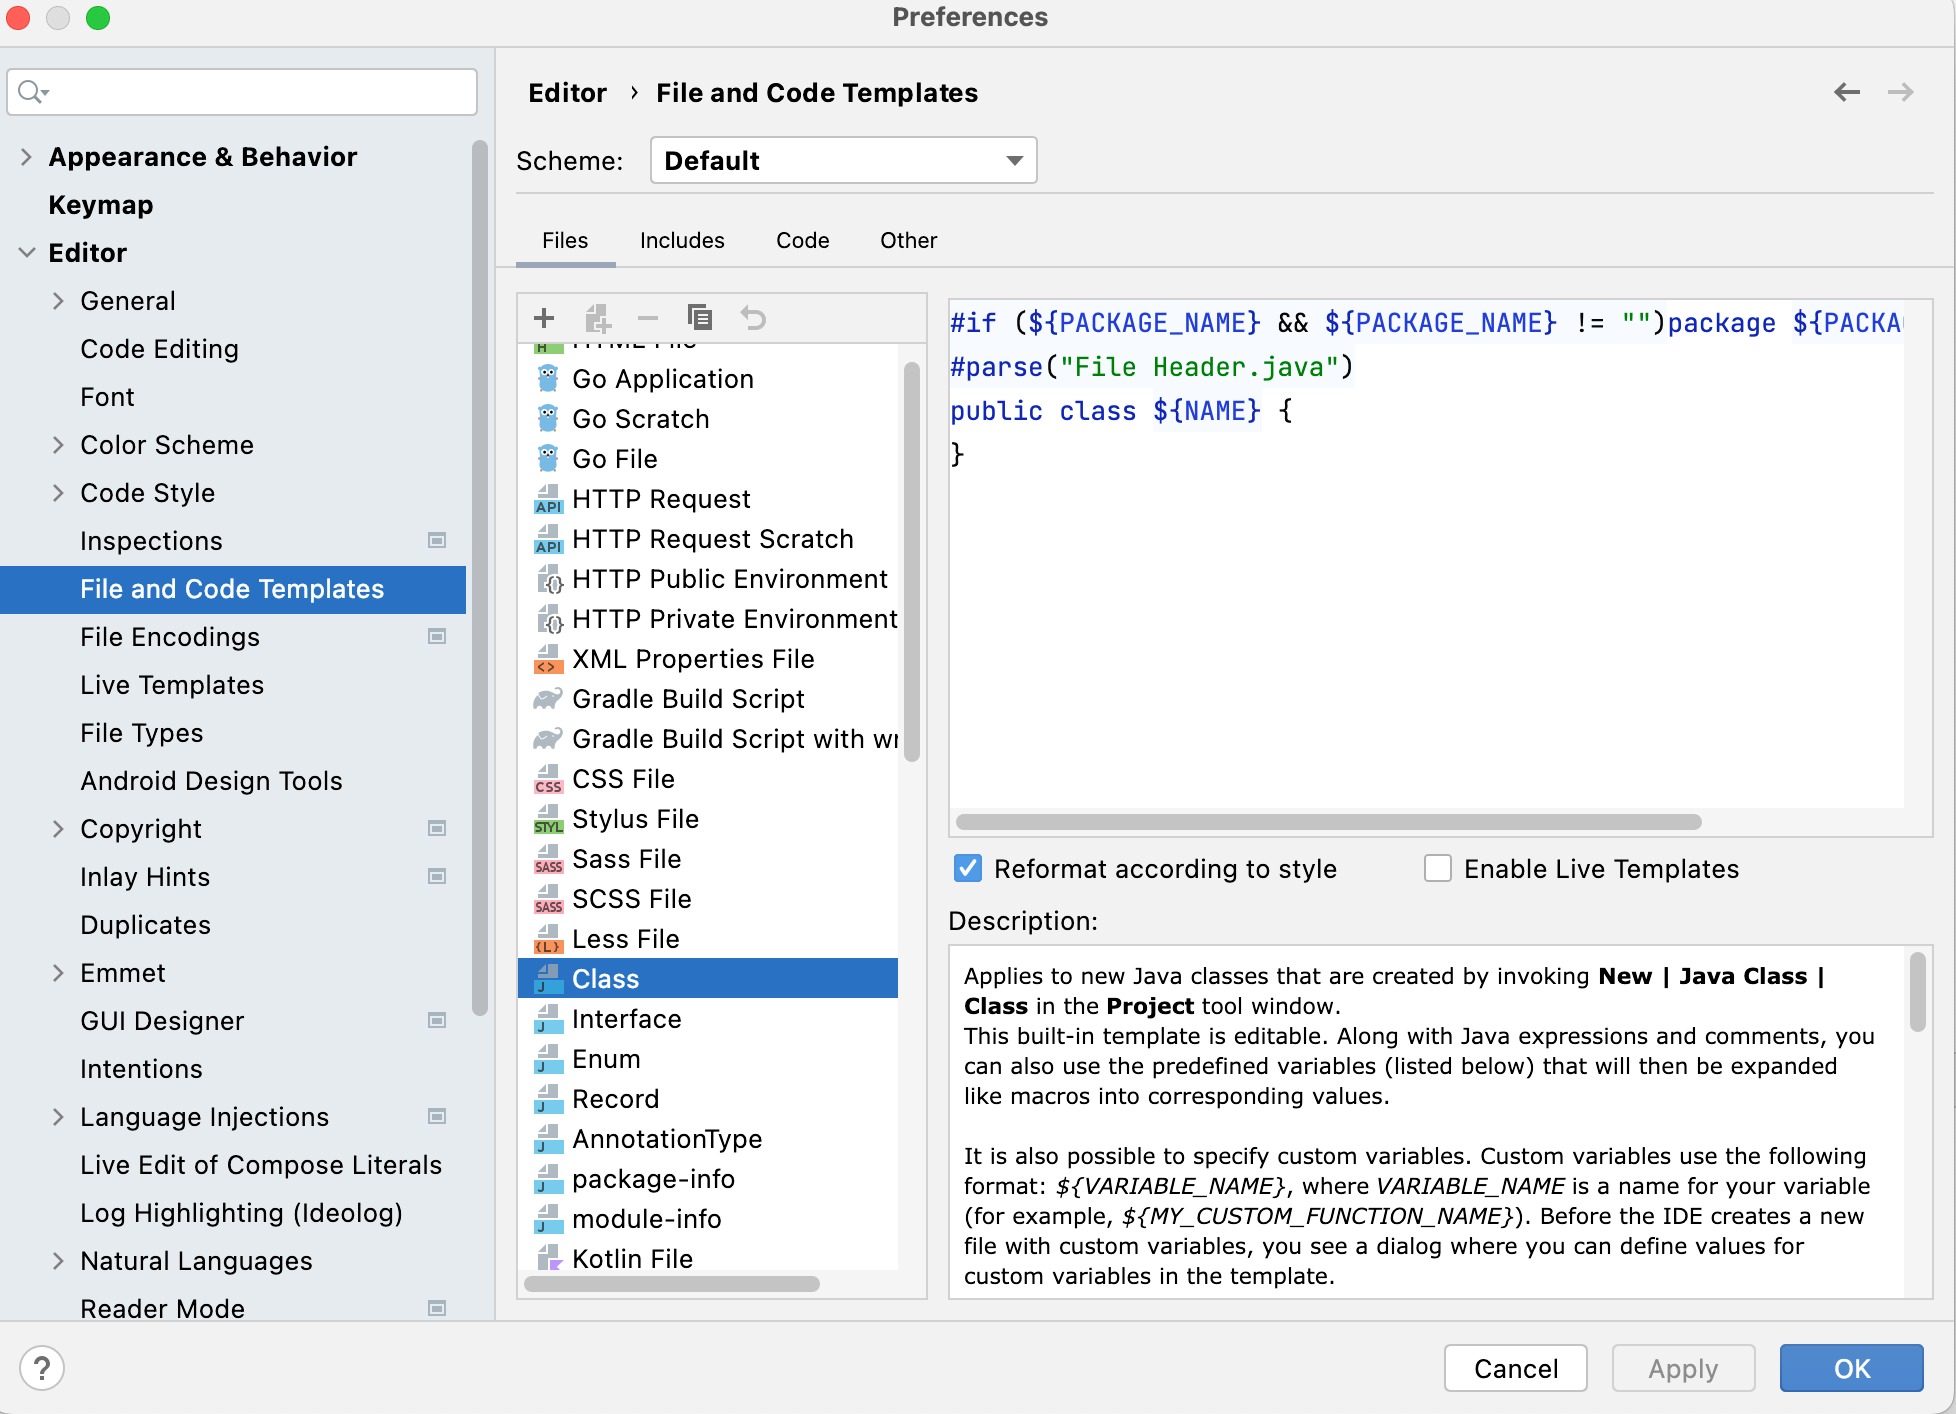Select the module-info template

708,1219
